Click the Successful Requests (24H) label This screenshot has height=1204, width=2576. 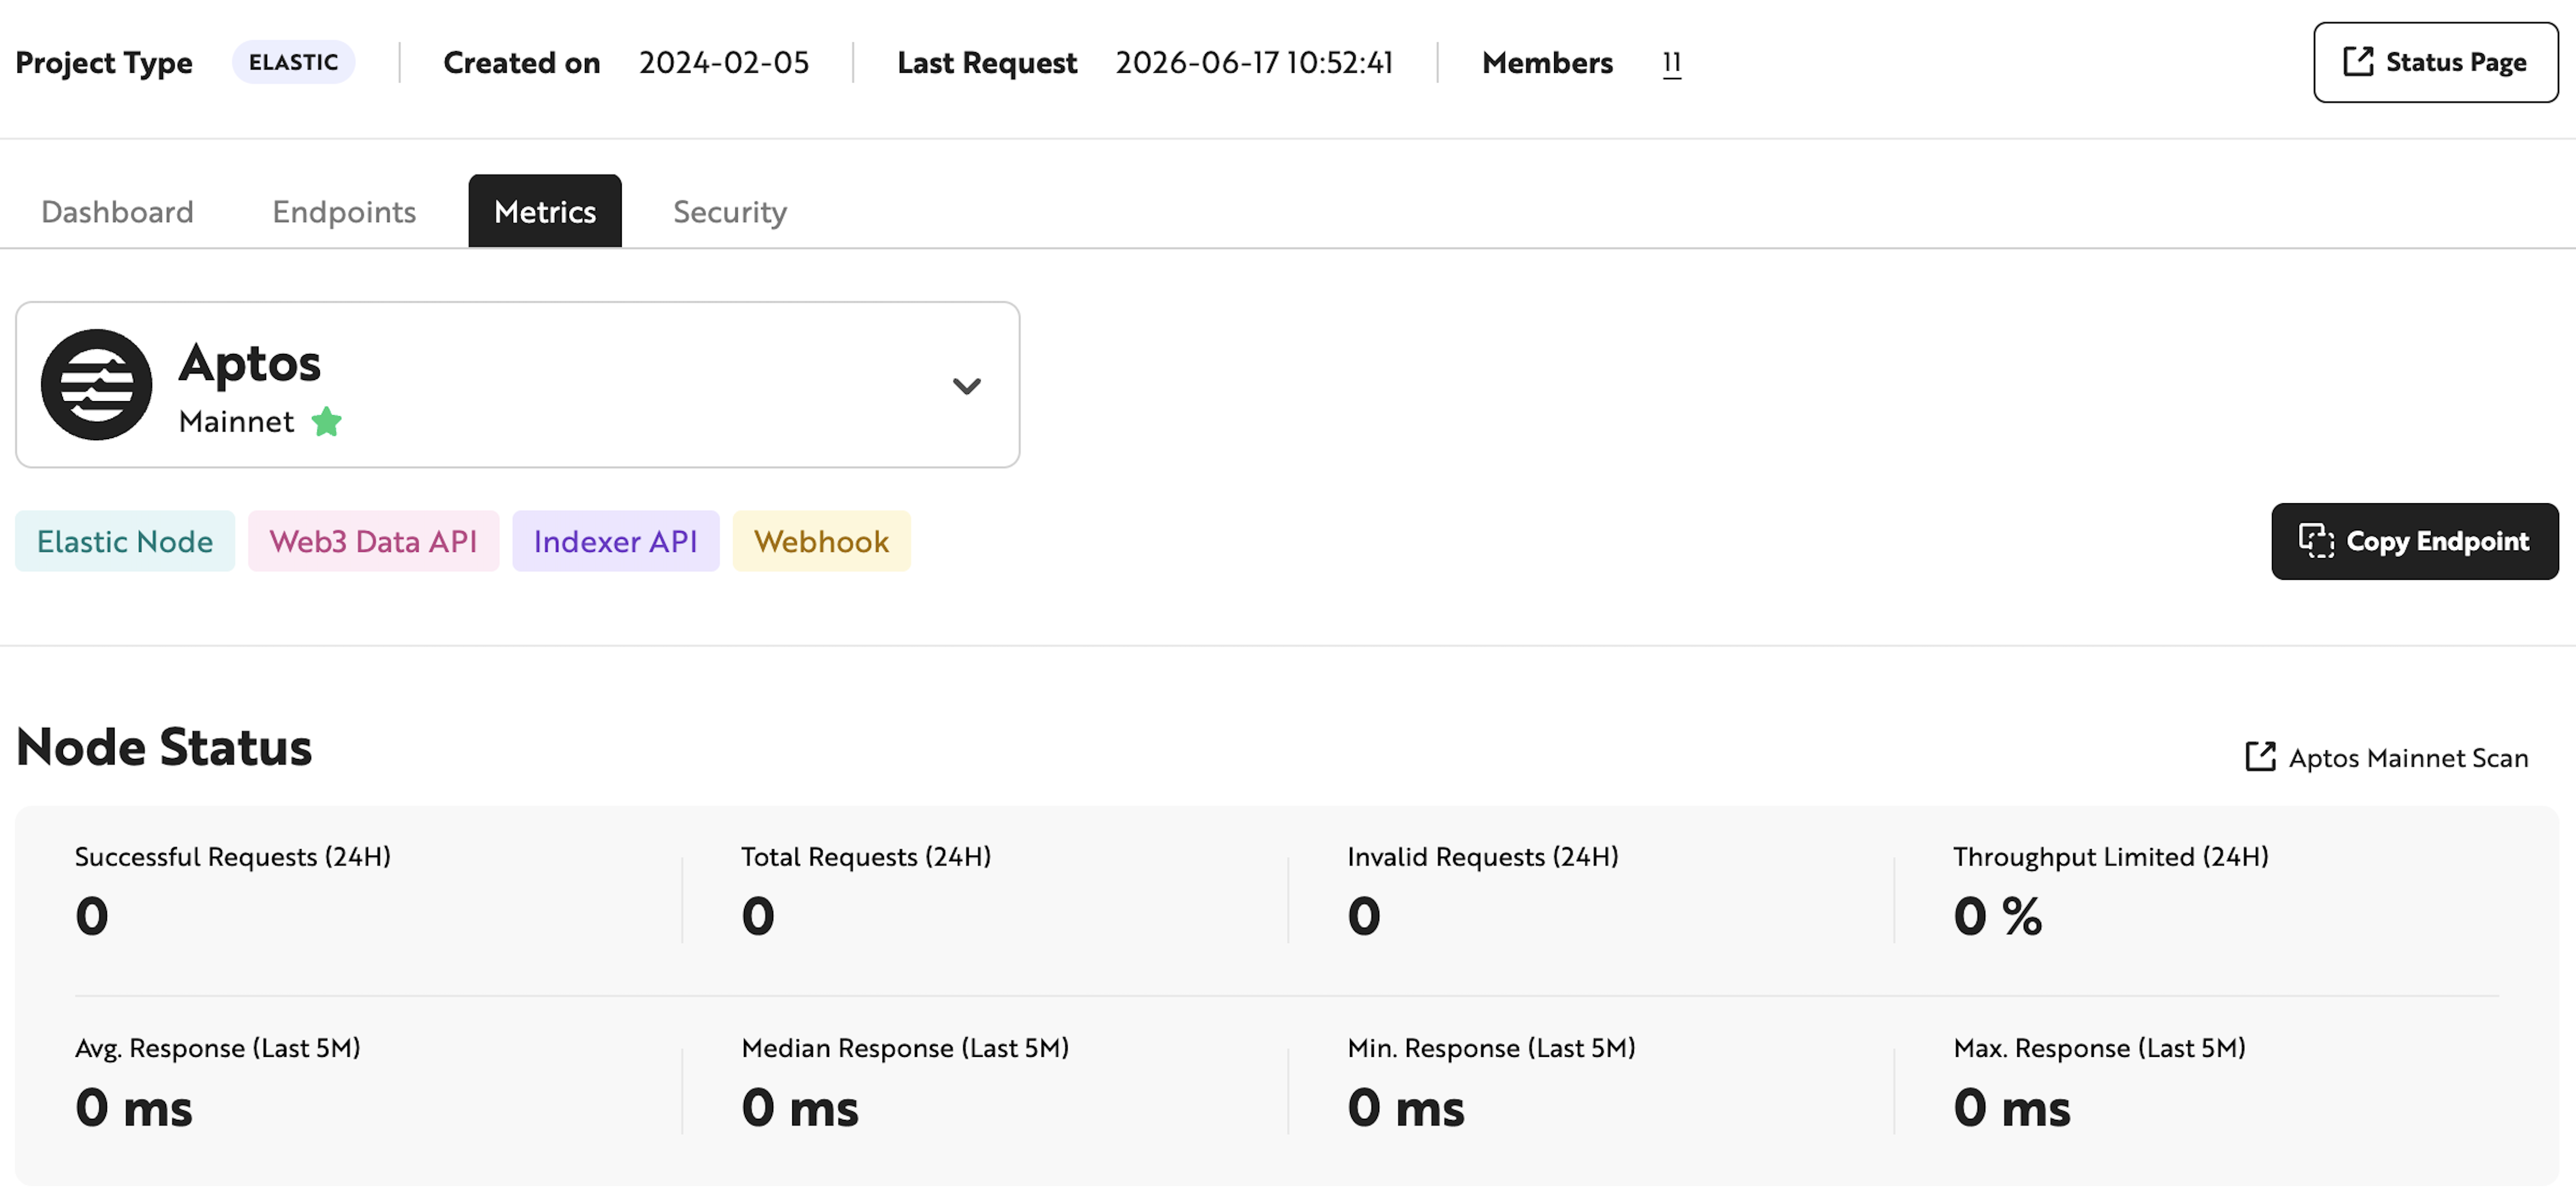233,857
